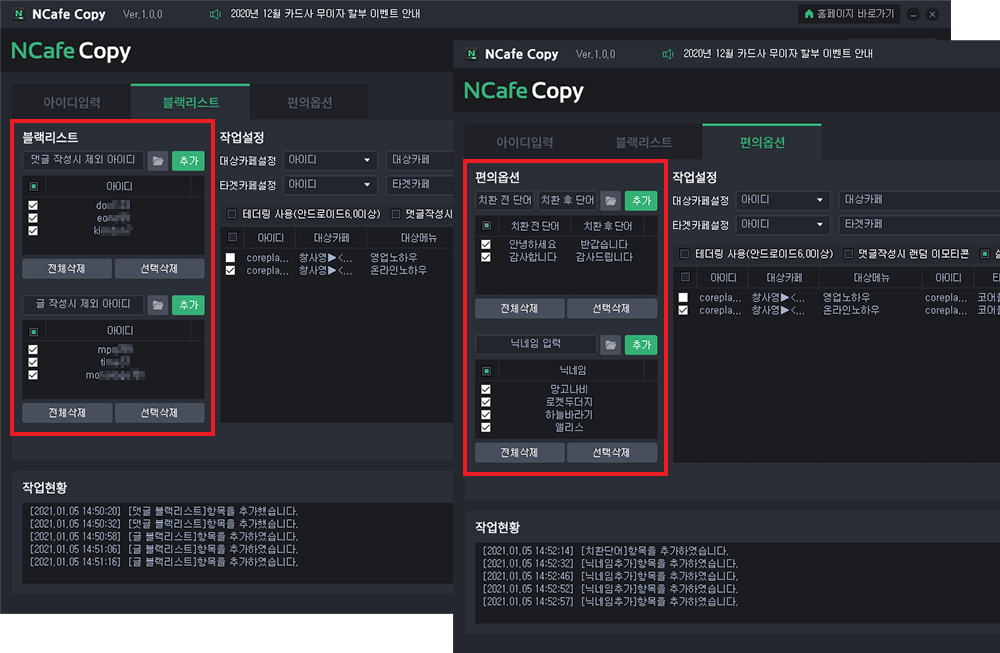Image resolution: width=1000 pixels, height=653 pixels.
Task: Toggle select-all checkbox in comment blacklist header
Action: [x=34, y=186]
